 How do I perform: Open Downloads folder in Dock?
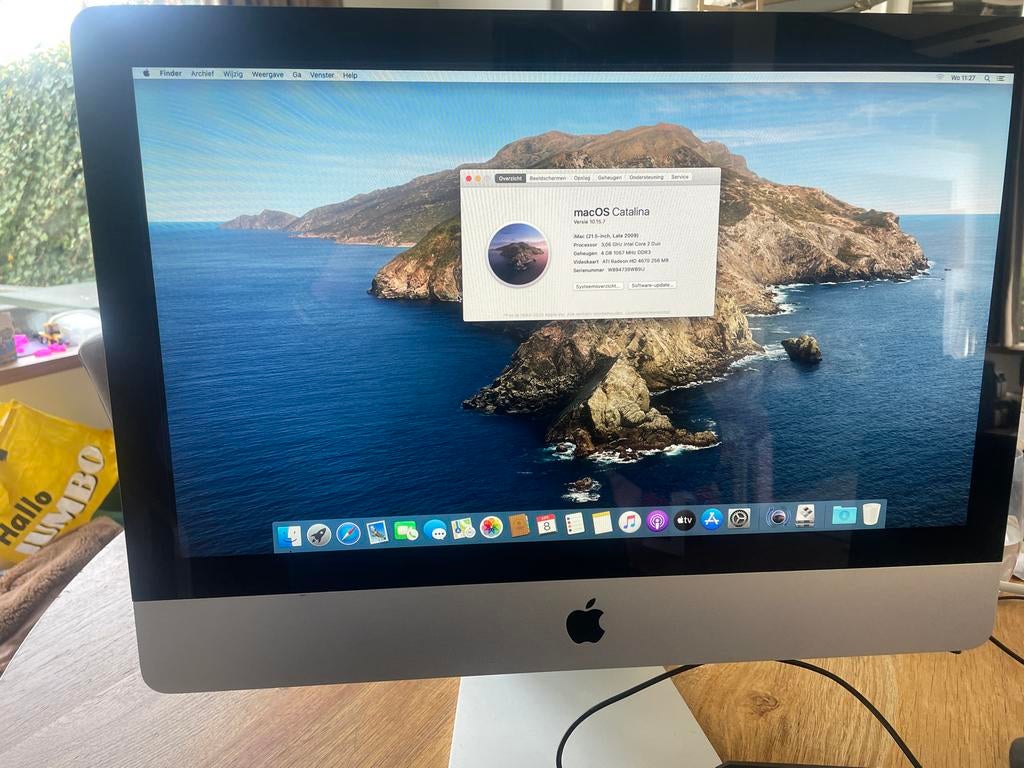(x=844, y=515)
